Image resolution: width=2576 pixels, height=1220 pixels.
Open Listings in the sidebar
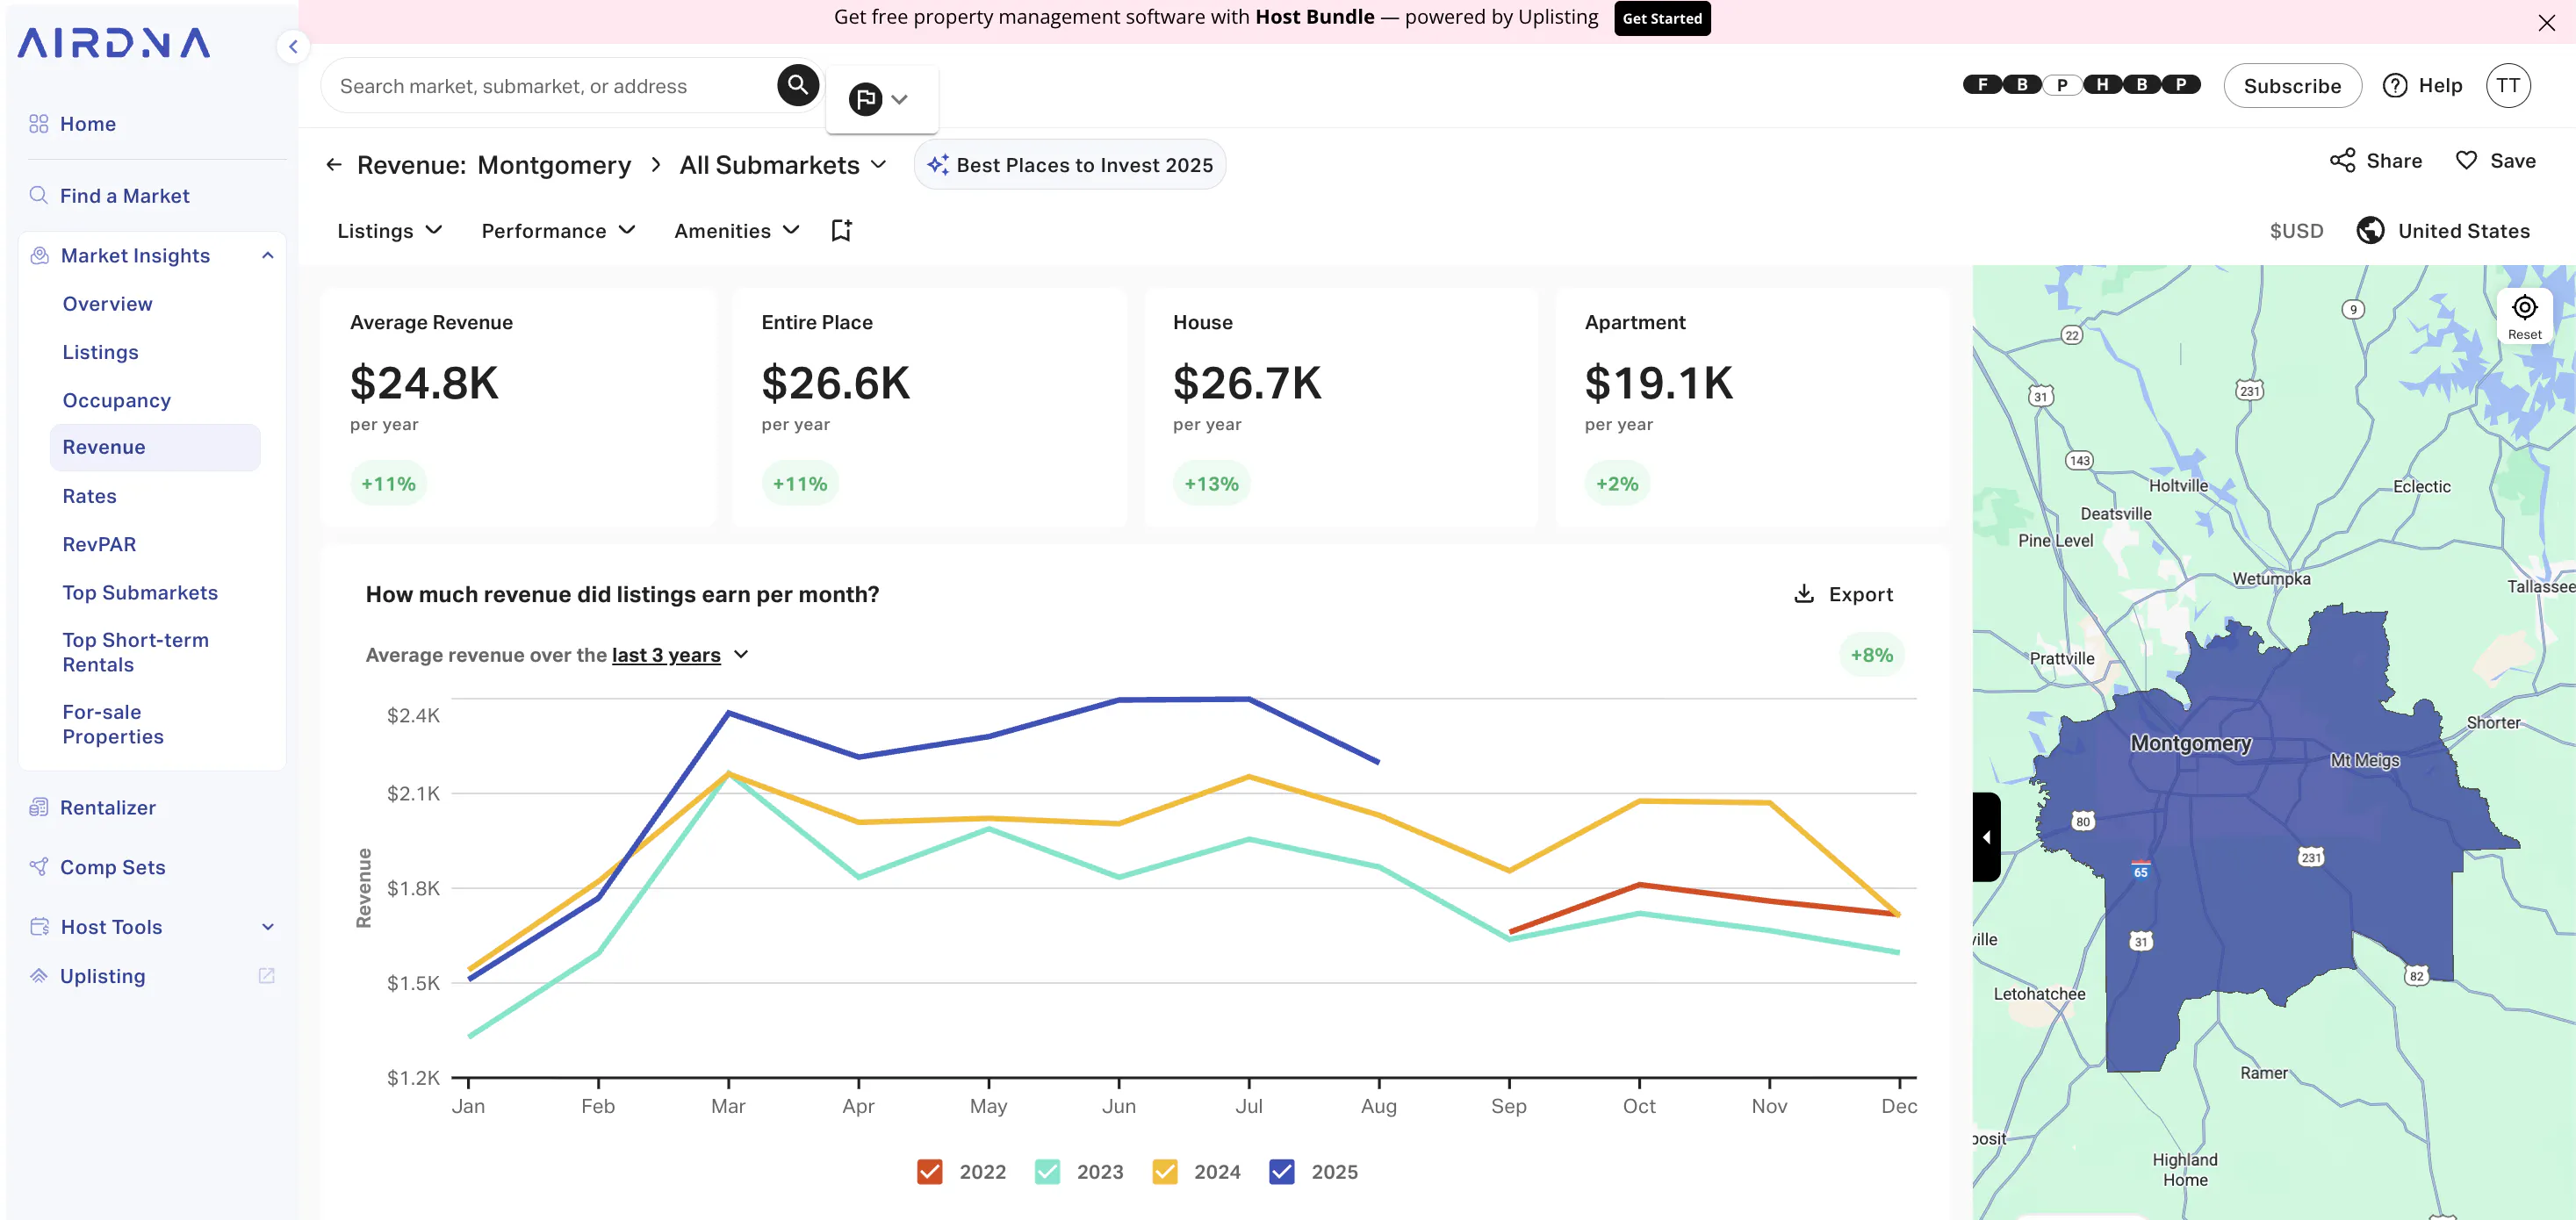(x=100, y=352)
